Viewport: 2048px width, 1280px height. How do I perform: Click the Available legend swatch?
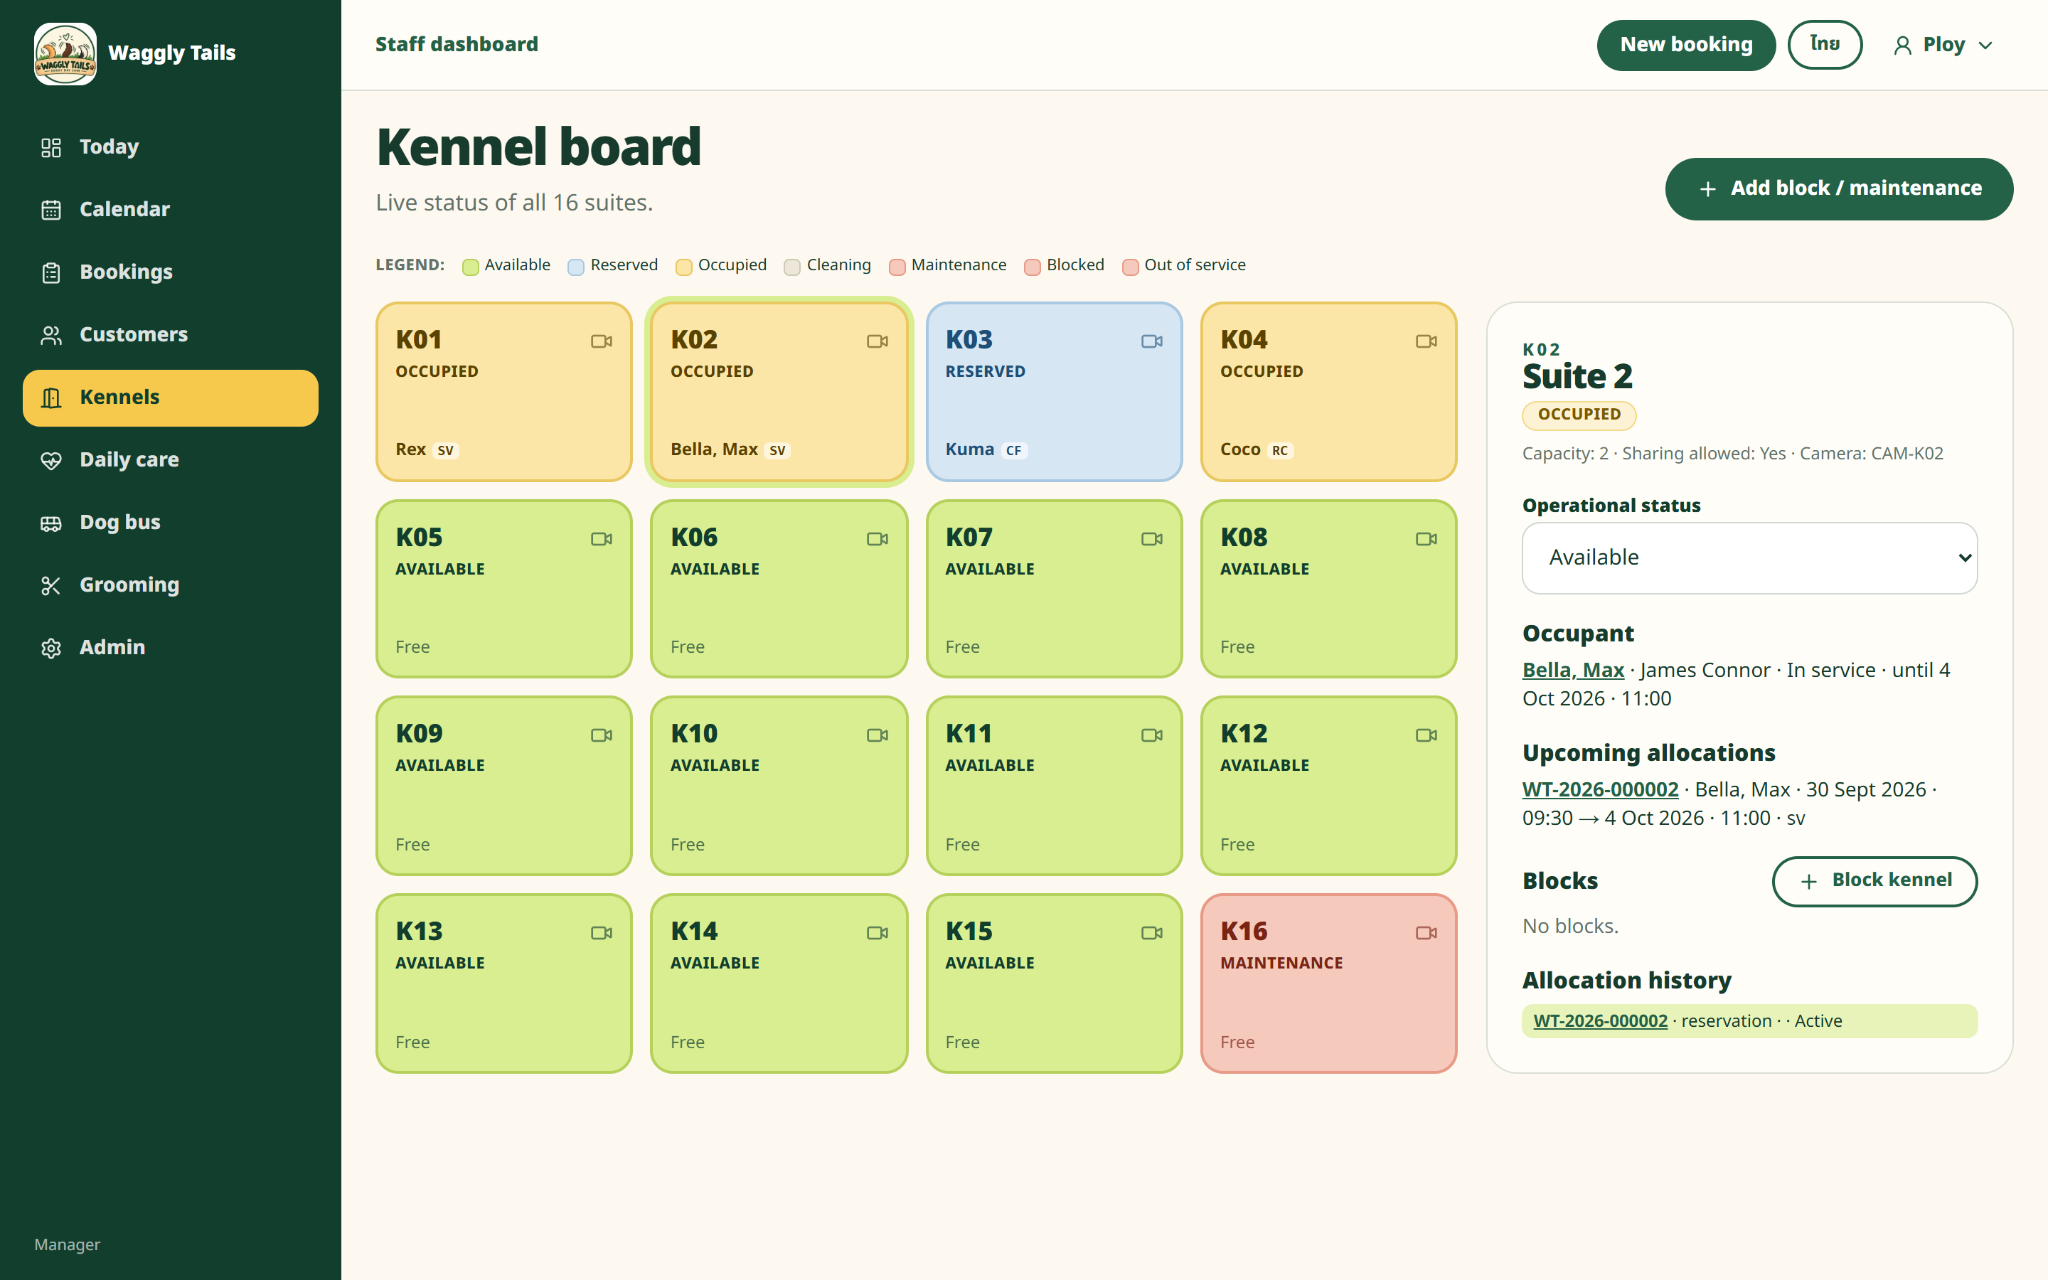pyautogui.click(x=470, y=267)
